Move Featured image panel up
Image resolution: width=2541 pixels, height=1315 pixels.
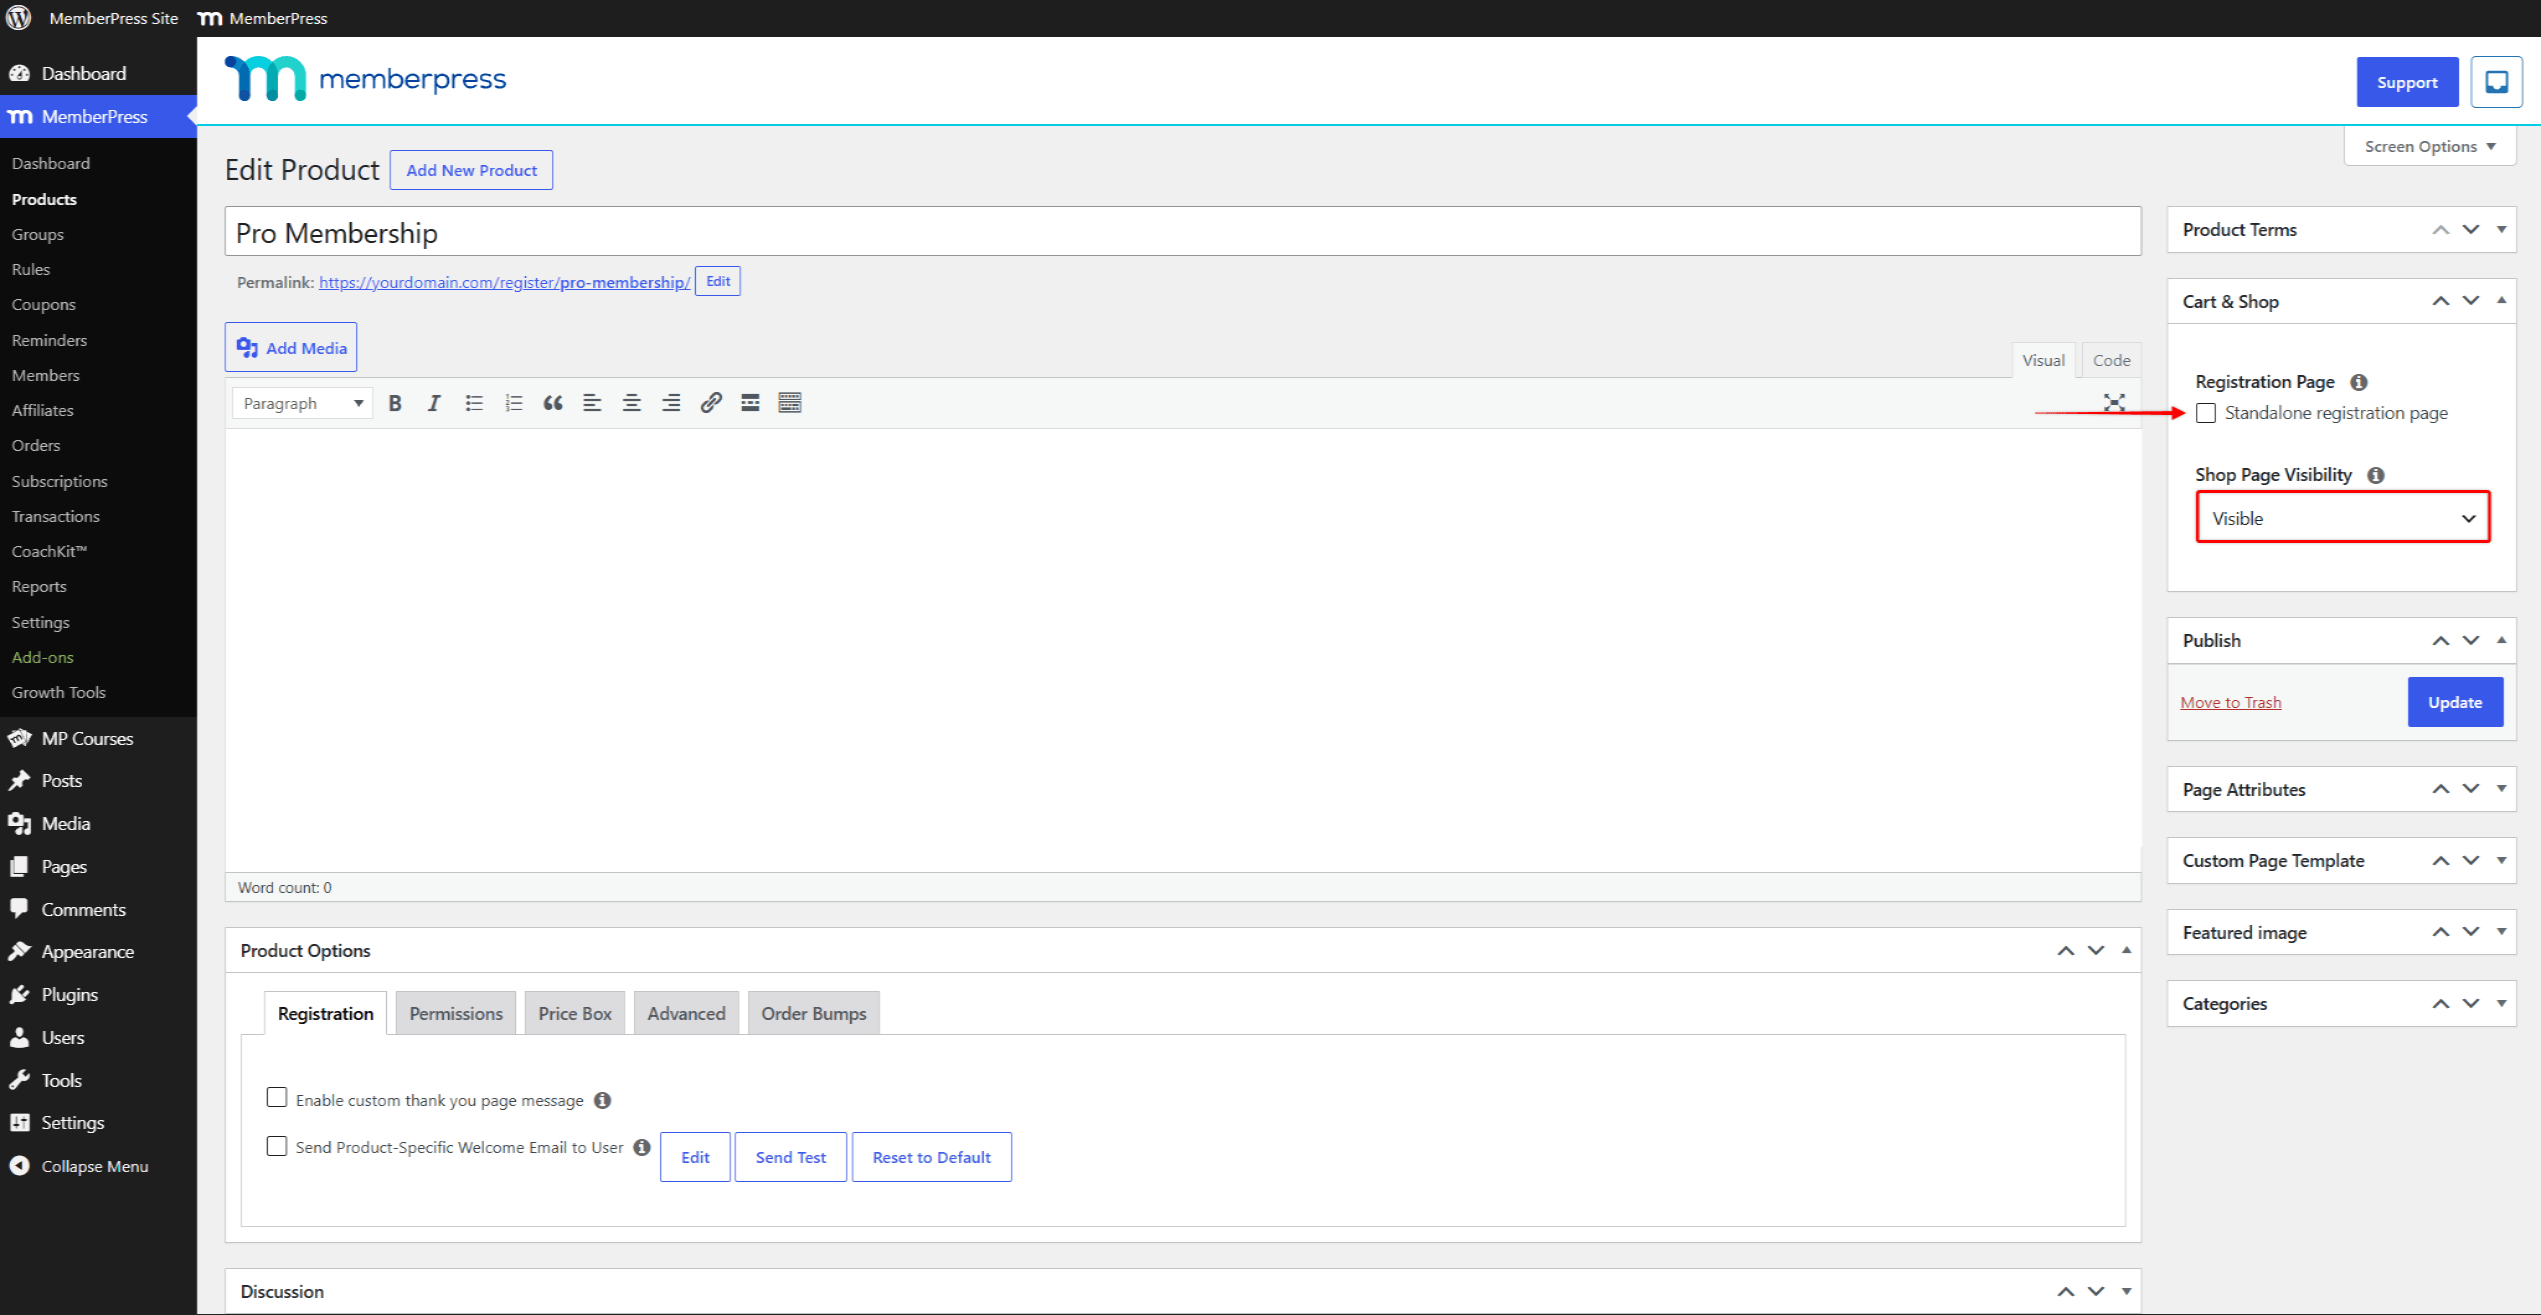[x=2441, y=932]
